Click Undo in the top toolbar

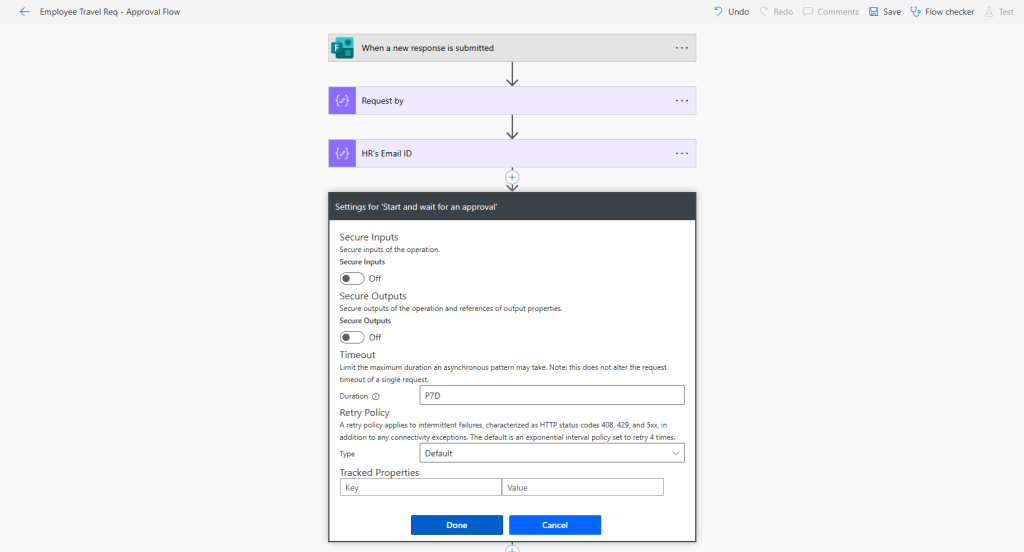pos(731,12)
